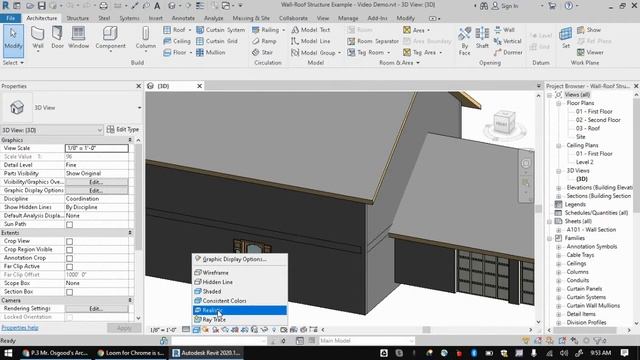640x360 pixels.
Task: Open the Structure ribbon tab
Action: (77, 18)
